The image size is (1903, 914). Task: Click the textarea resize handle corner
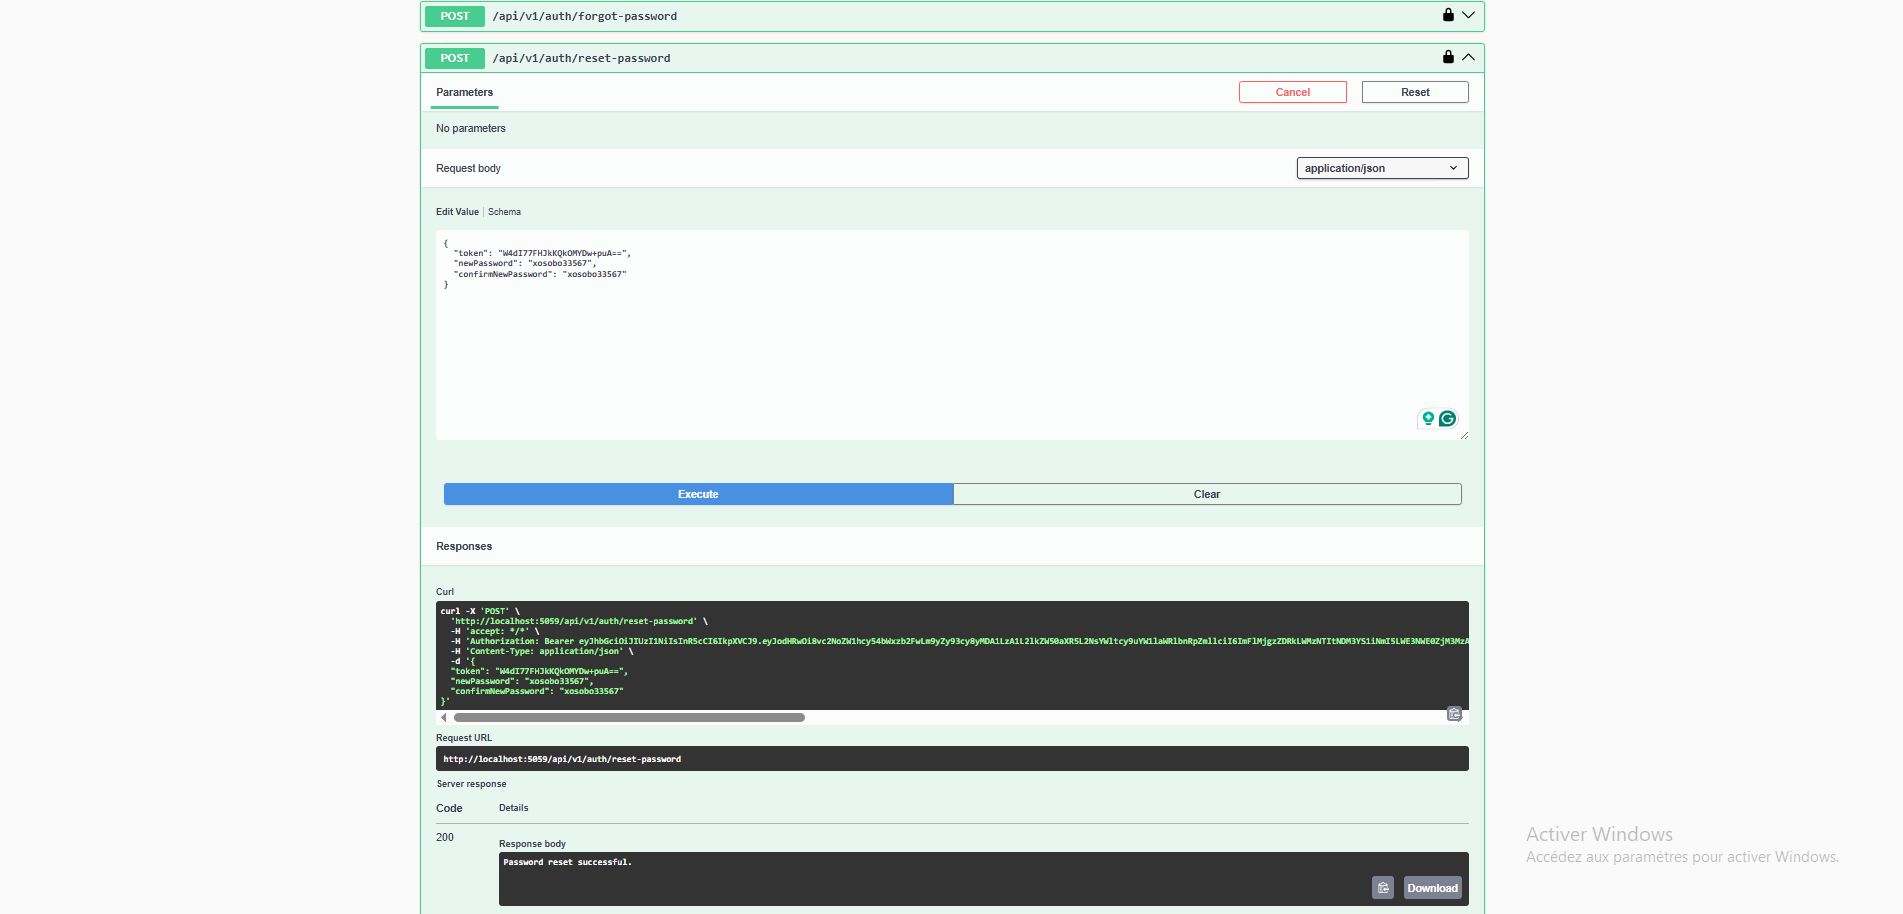[x=1464, y=435]
